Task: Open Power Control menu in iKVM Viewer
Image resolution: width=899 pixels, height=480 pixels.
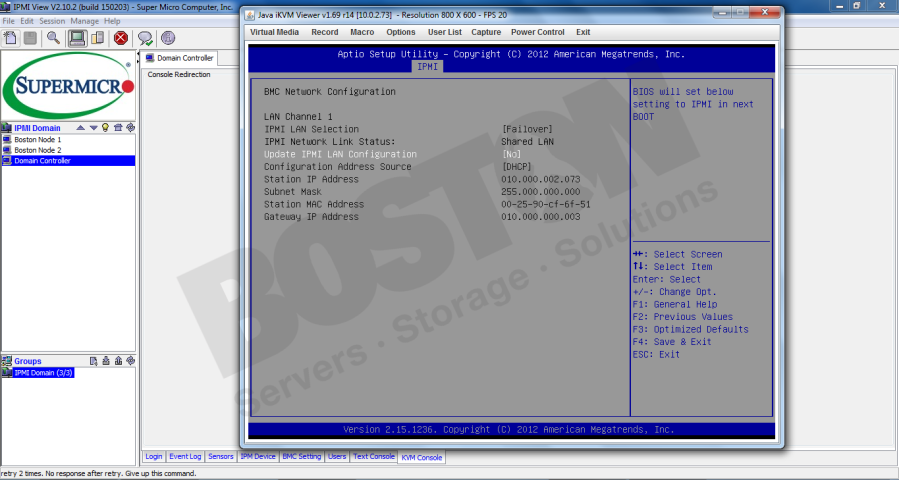Action: tap(538, 32)
